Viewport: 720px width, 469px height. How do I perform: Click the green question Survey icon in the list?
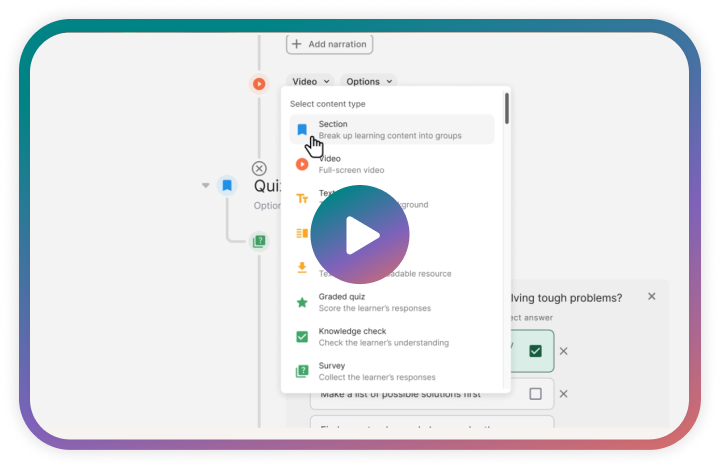tap(302, 371)
